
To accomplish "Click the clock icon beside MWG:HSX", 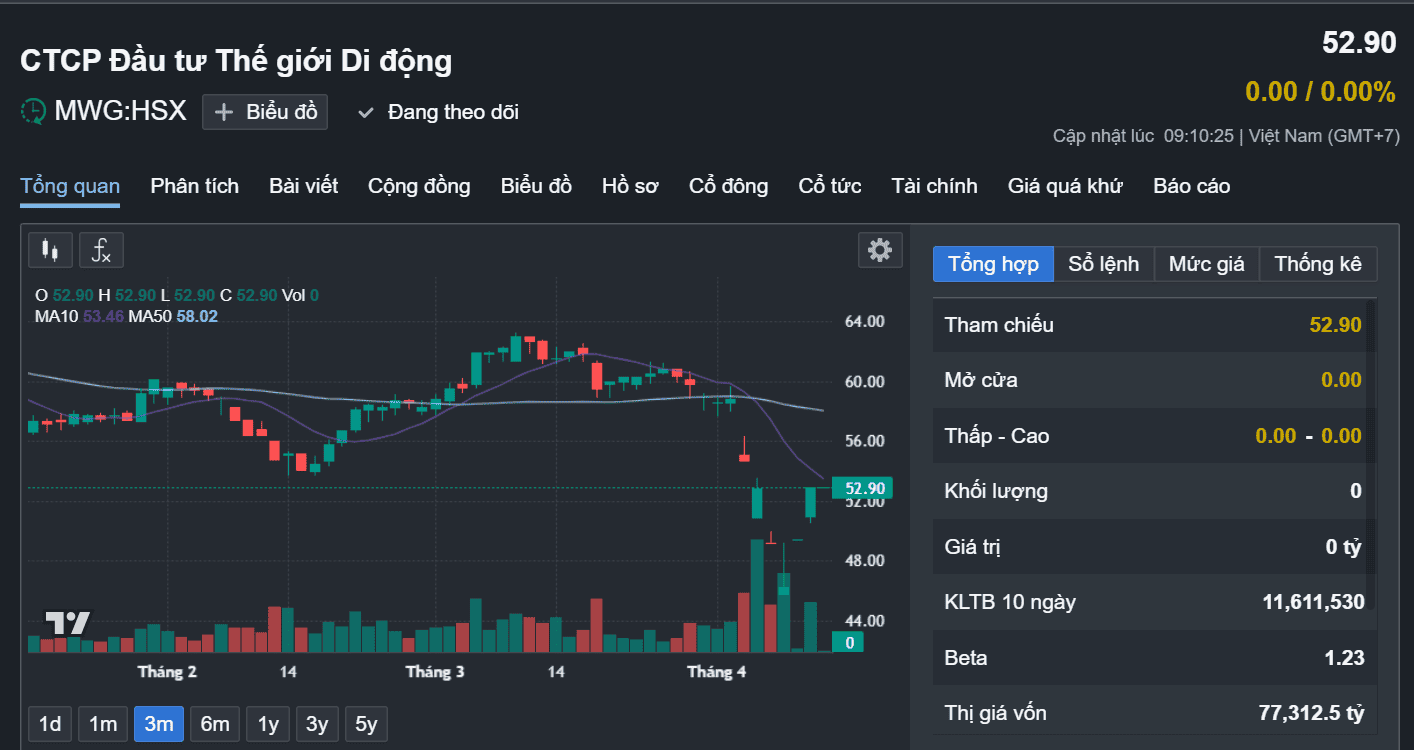I will tap(34, 110).
